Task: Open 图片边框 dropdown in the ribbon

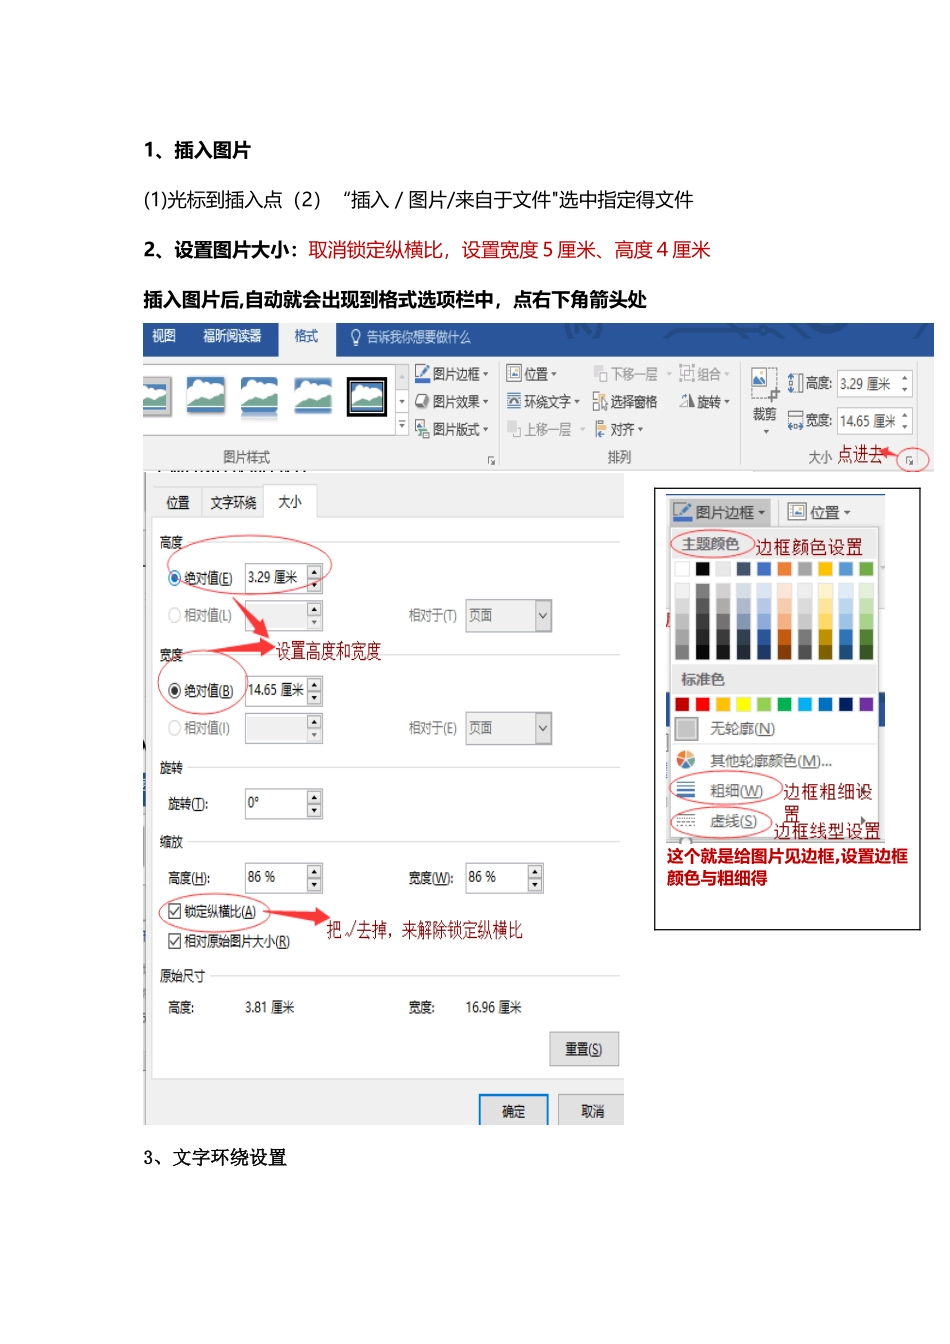Action: [452, 374]
